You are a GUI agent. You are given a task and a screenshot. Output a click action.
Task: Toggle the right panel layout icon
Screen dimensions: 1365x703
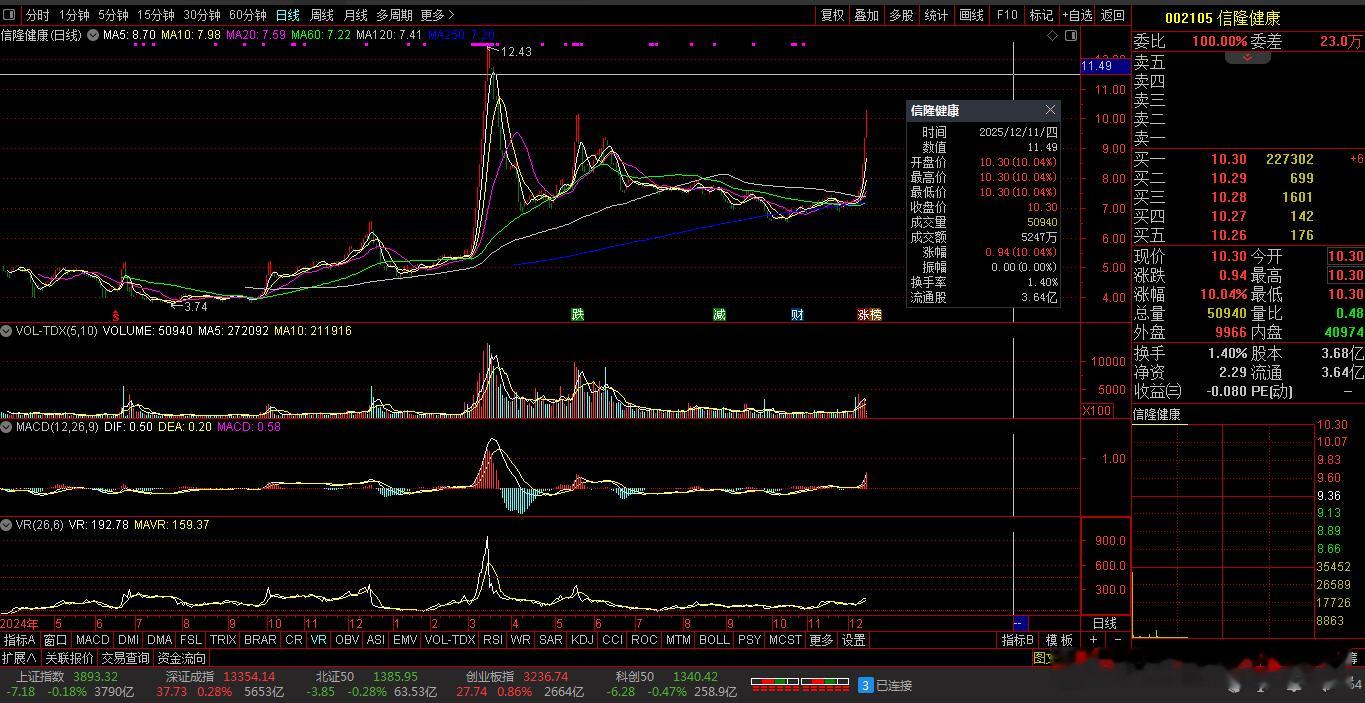pos(1071,35)
